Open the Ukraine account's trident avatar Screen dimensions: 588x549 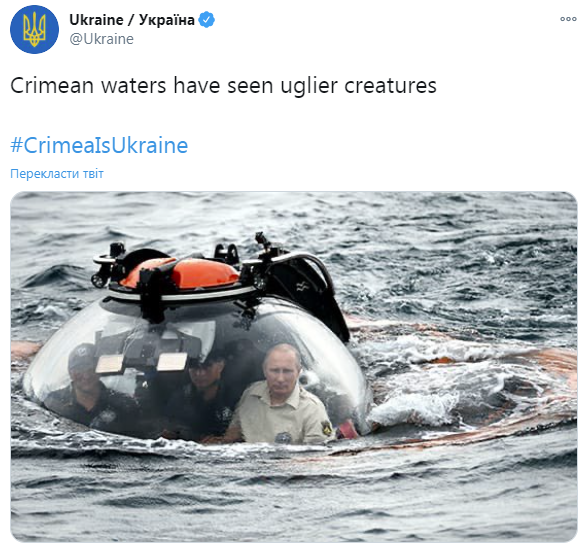34,30
